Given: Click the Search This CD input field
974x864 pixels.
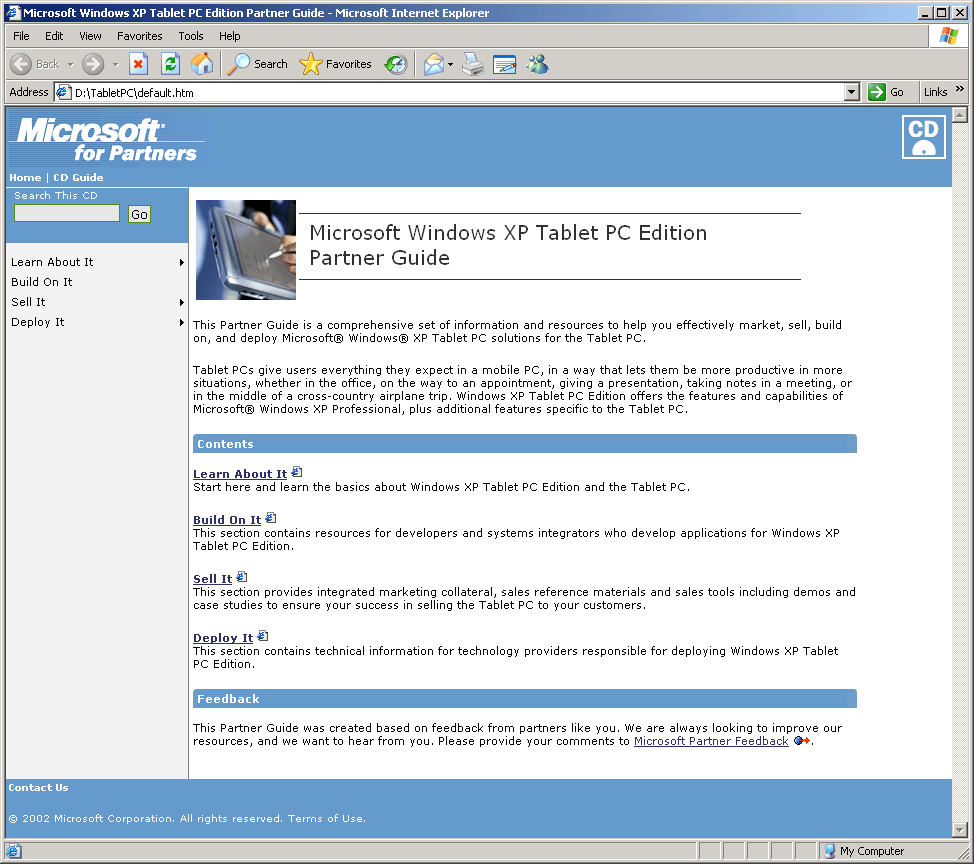Looking at the screenshot, I should [67, 213].
